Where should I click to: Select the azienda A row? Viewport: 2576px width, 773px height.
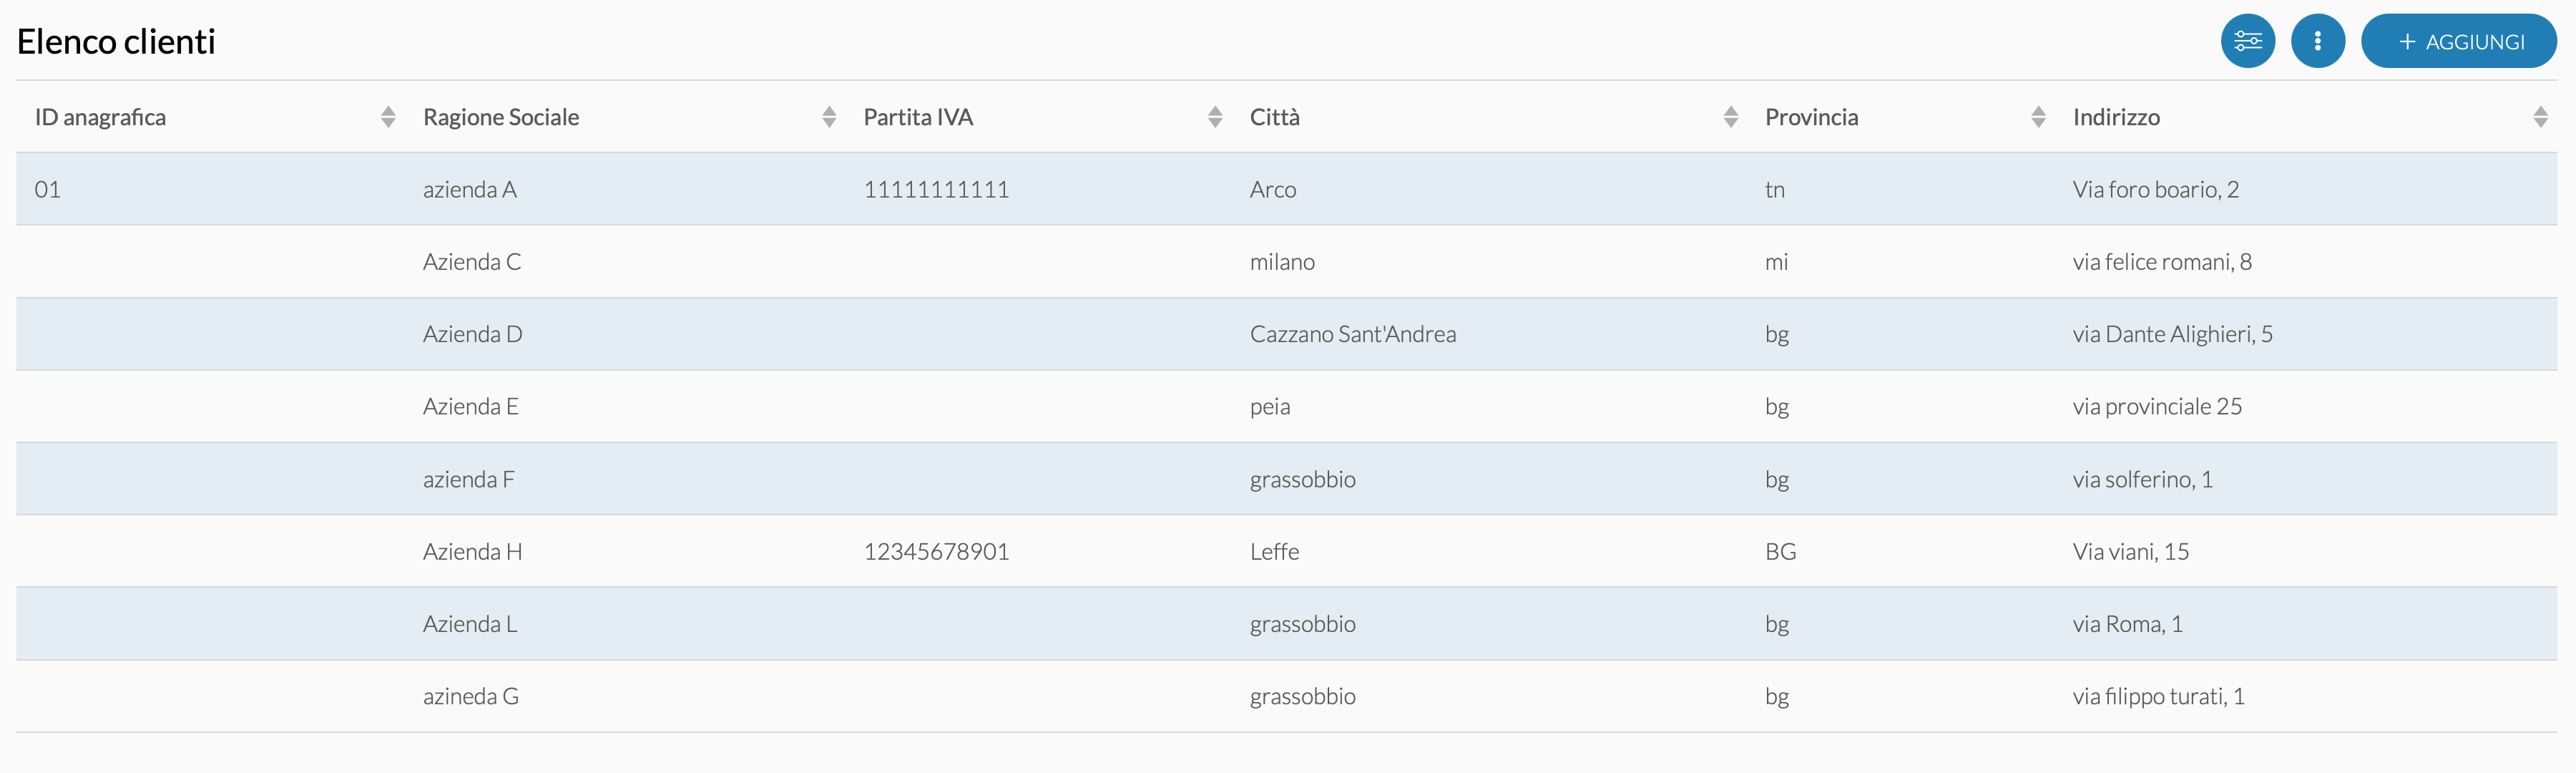(x=1286, y=189)
